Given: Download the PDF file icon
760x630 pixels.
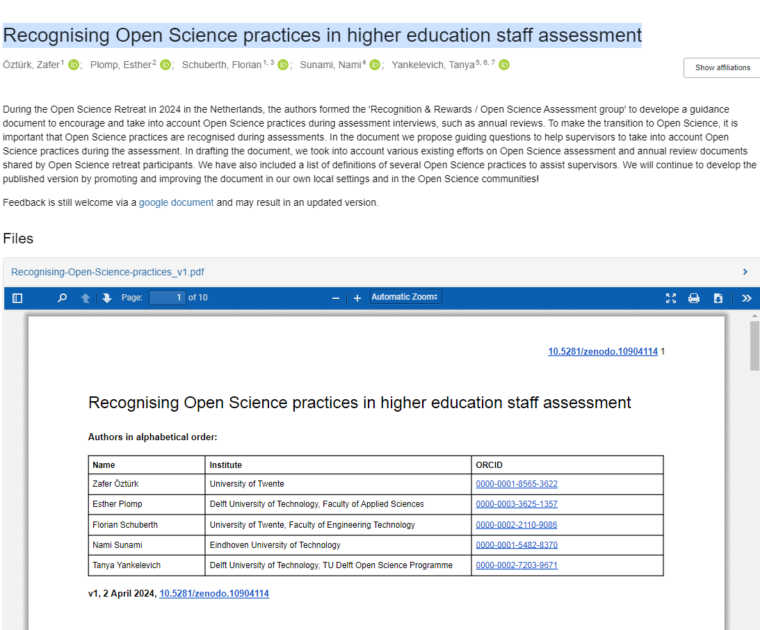Looking at the screenshot, I should pyautogui.click(x=718, y=298).
